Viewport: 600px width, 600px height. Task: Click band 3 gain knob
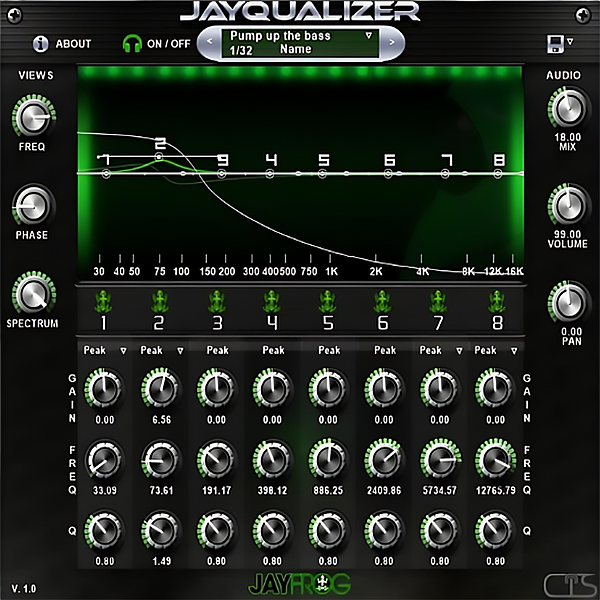point(216,388)
